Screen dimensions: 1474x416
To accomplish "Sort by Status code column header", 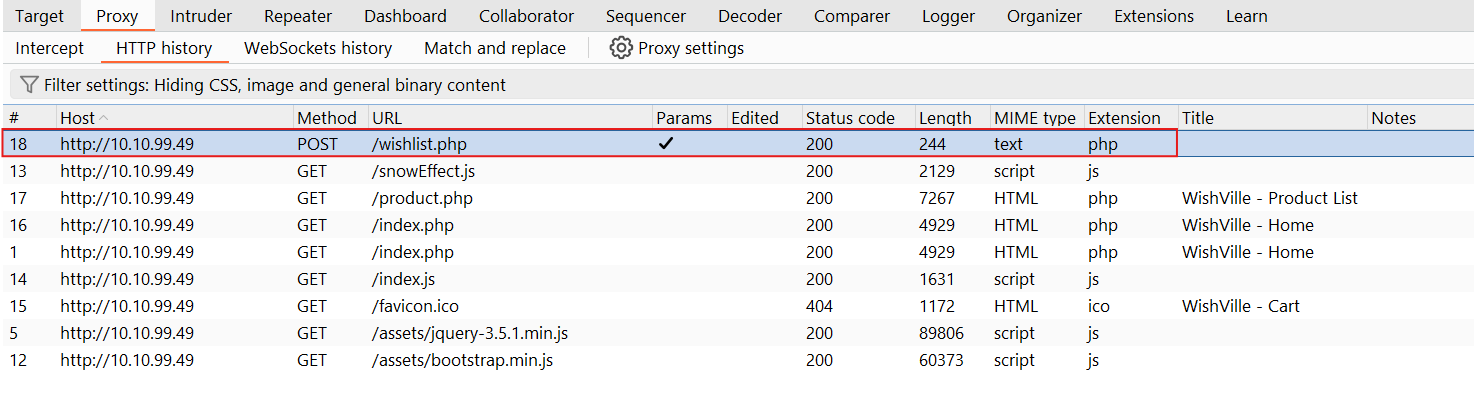I will coord(850,118).
